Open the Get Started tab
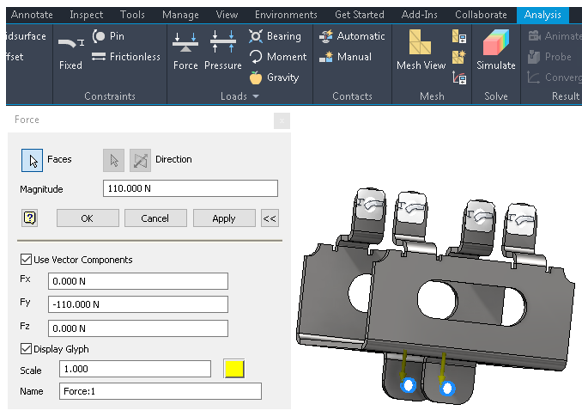The height and width of the screenshot is (411, 582). click(360, 15)
